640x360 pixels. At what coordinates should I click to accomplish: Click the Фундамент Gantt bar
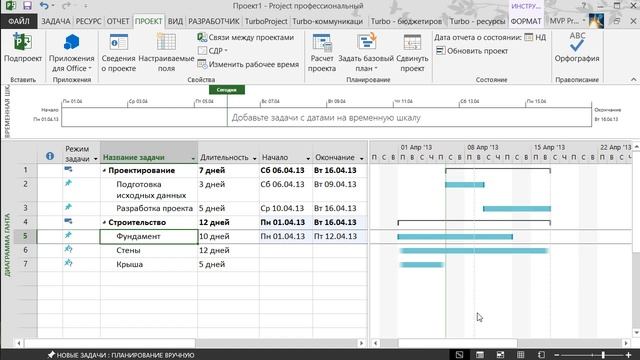point(455,236)
